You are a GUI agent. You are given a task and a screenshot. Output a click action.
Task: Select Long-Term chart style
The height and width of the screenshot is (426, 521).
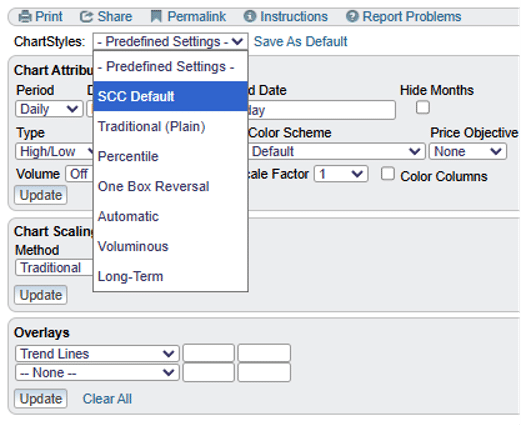[x=171, y=276]
